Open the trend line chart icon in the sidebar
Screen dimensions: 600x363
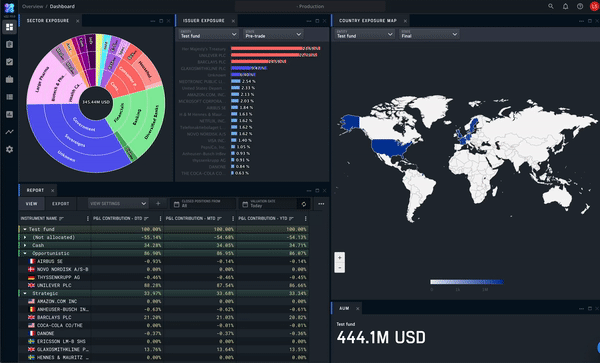point(9,132)
